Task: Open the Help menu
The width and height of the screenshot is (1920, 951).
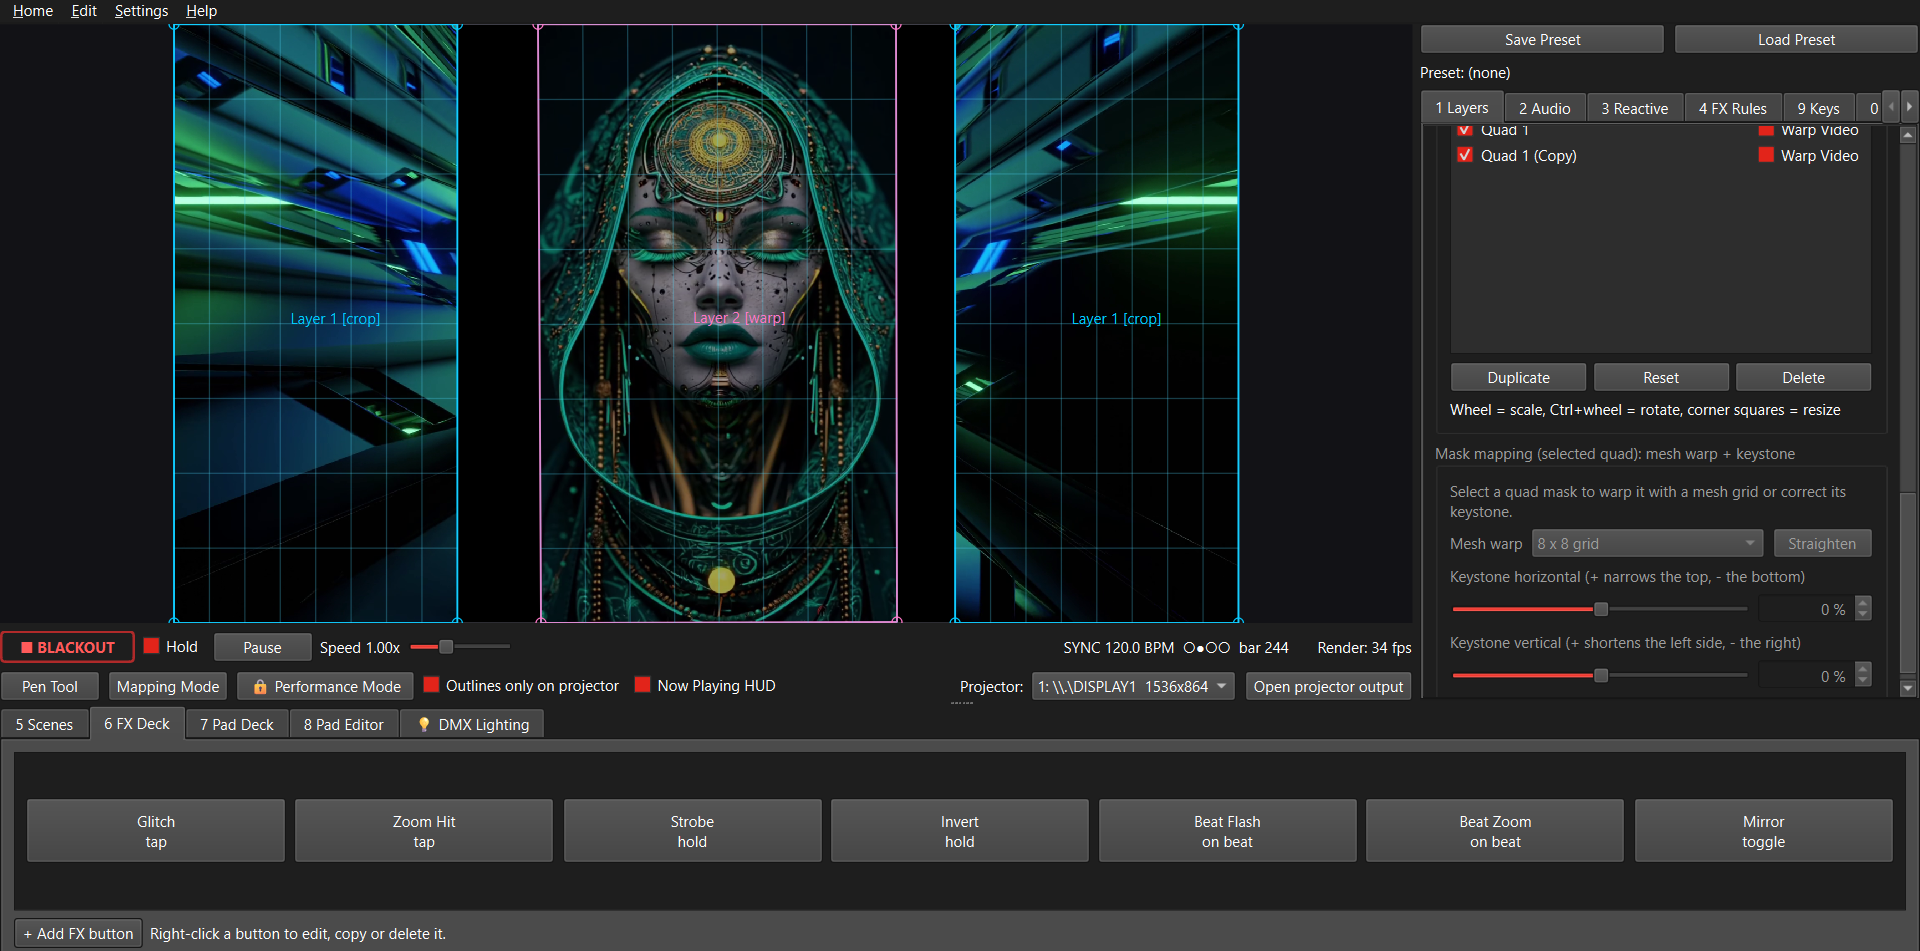Action: pyautogui.click(x=201, y=11)
